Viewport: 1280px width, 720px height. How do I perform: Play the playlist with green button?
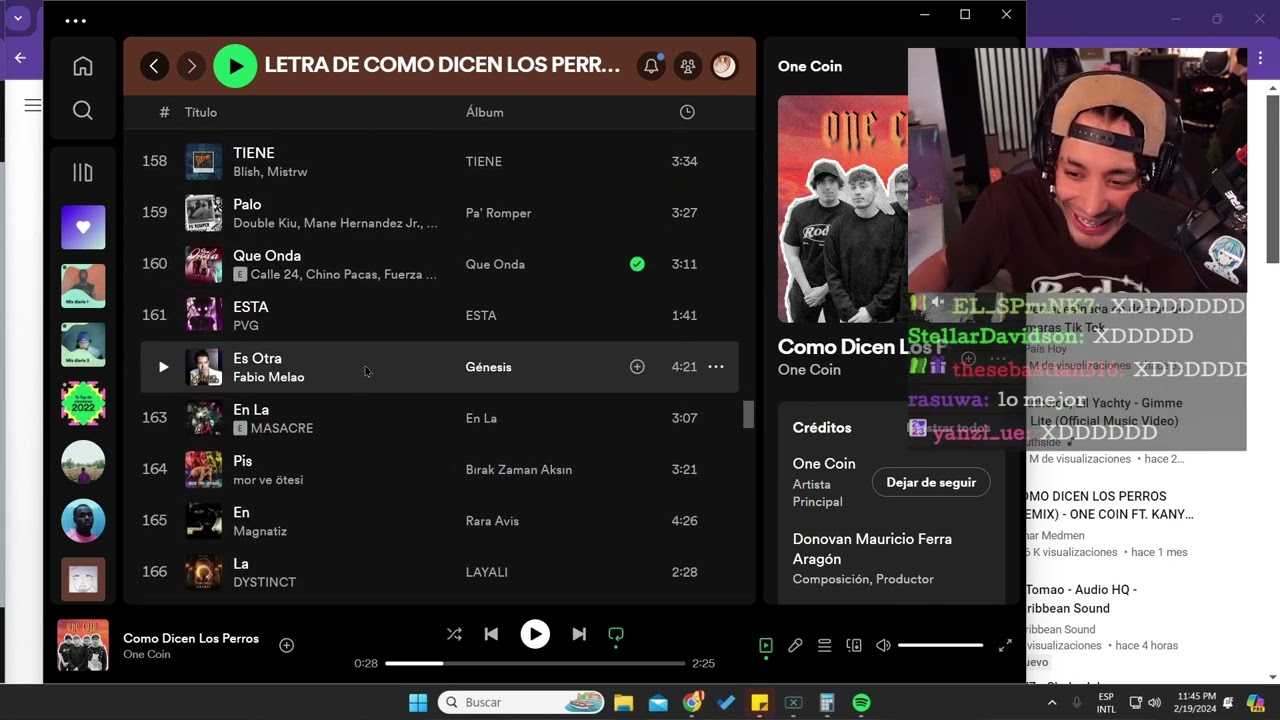point(235,66)
